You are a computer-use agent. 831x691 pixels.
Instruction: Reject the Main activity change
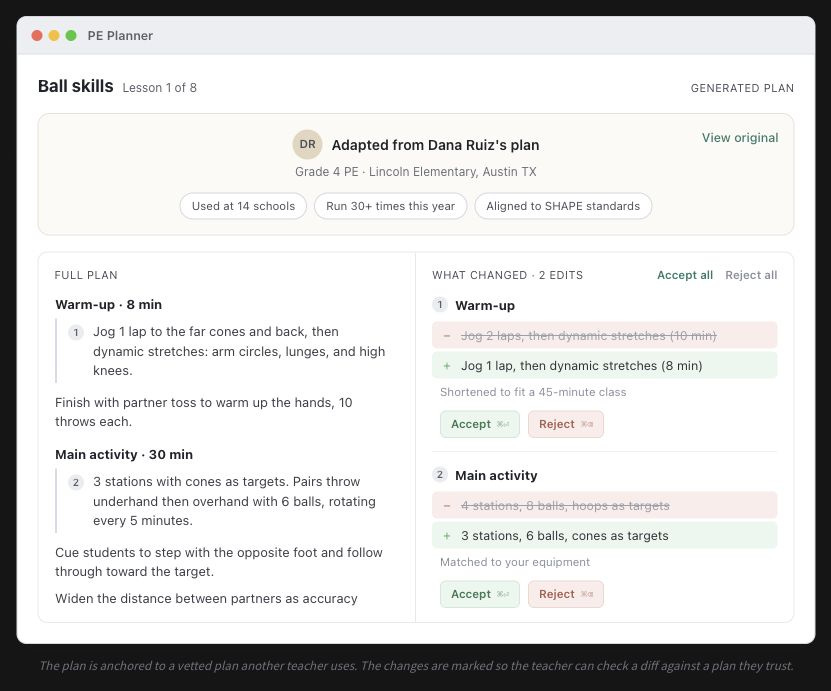tap(565, 594)
